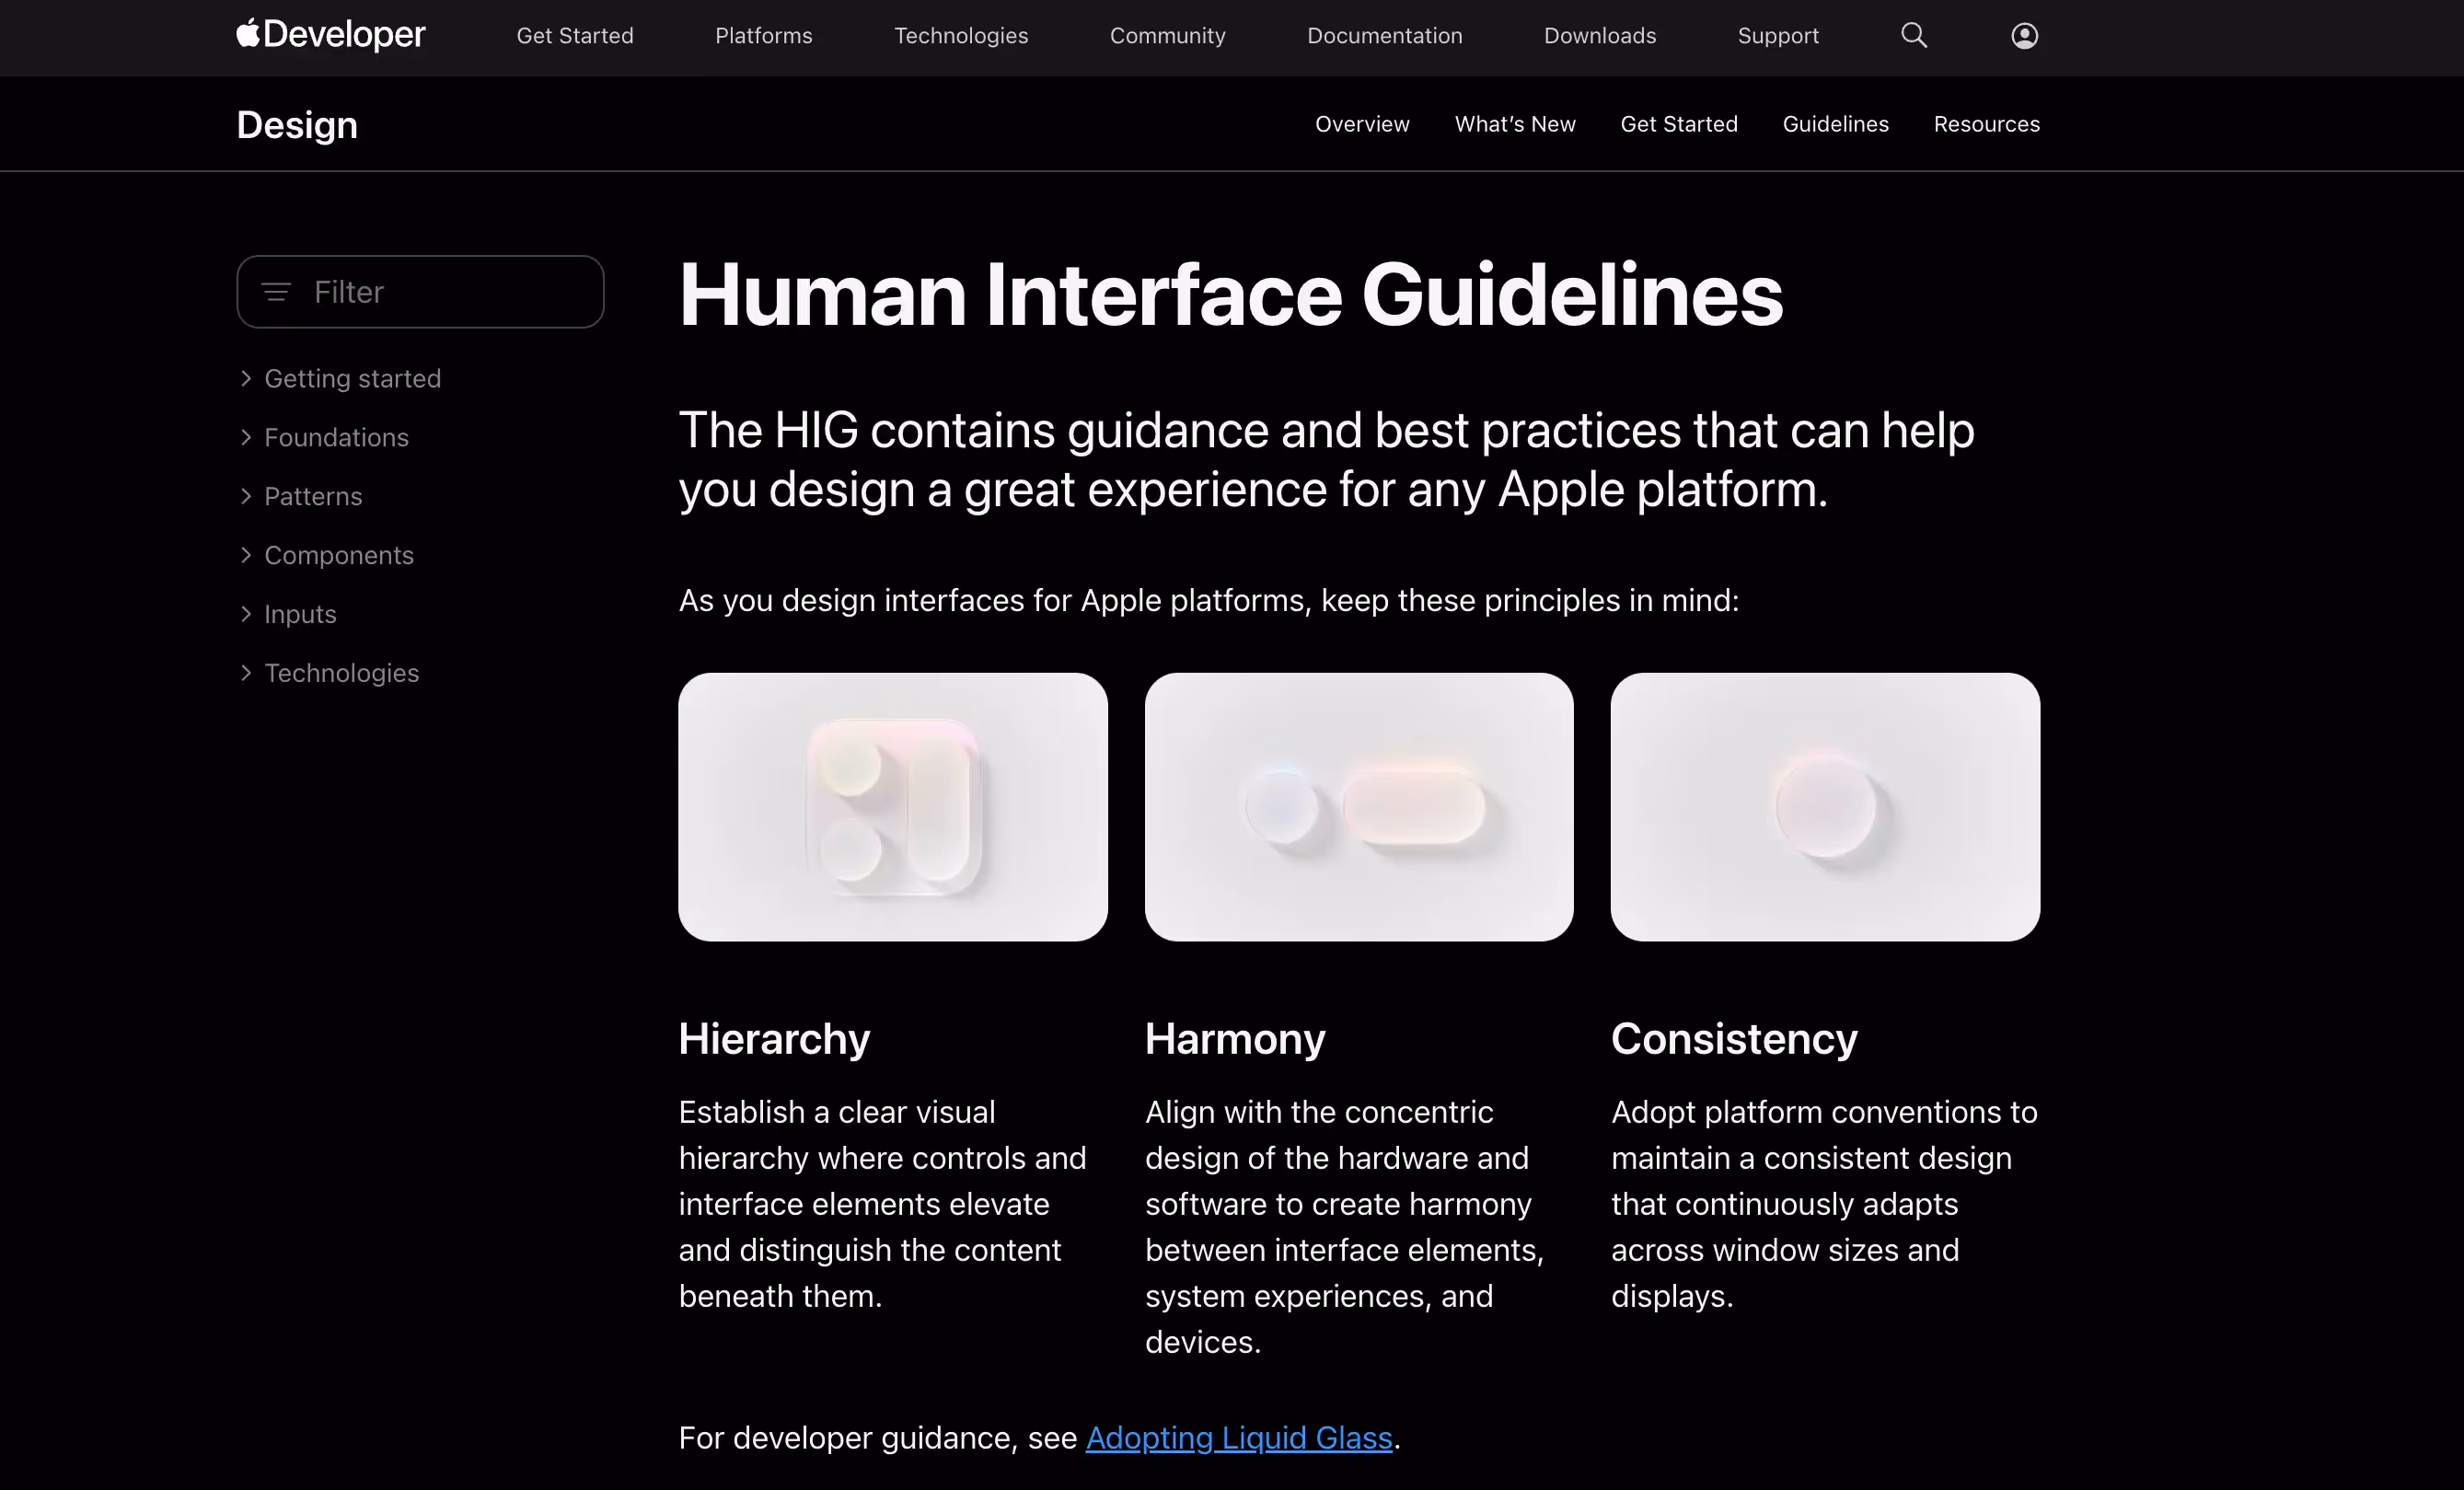This screenshot has width=2464, height=1490.
Task: Open Get Started in Design subnav
Action: pos(1679,124)
